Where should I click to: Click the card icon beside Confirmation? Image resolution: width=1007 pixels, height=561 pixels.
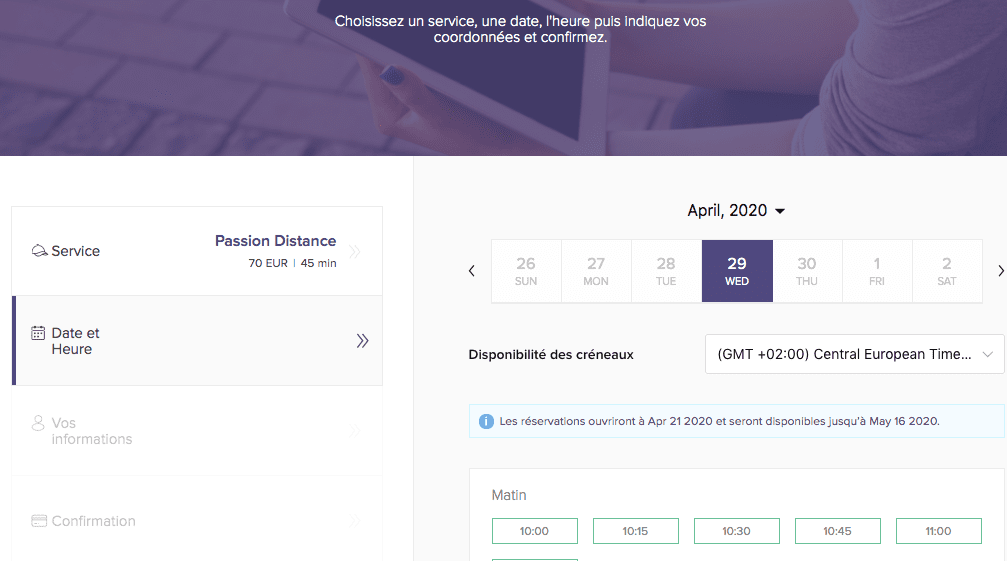[39, 521]
